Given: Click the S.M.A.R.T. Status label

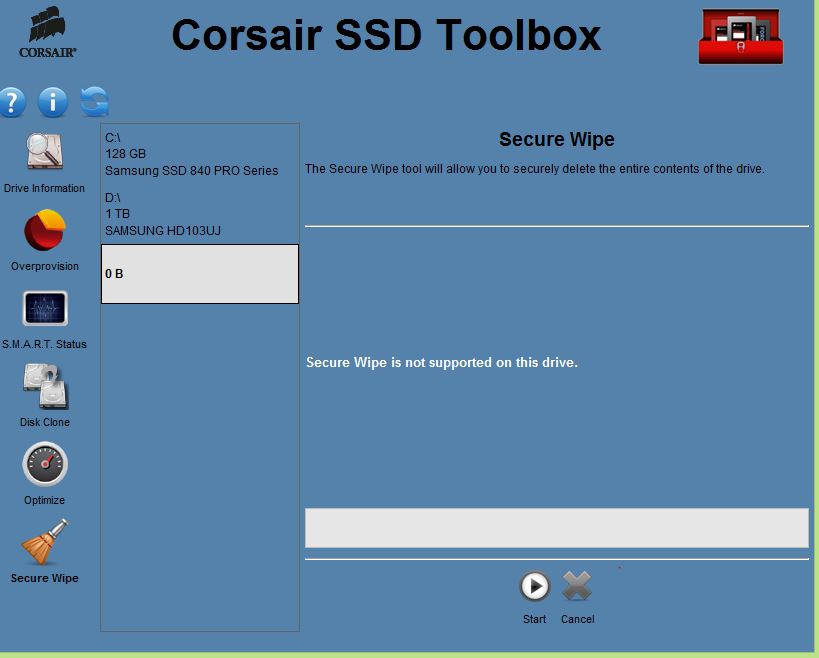Looking at the screenshot, I should click(x=44, y=344).
